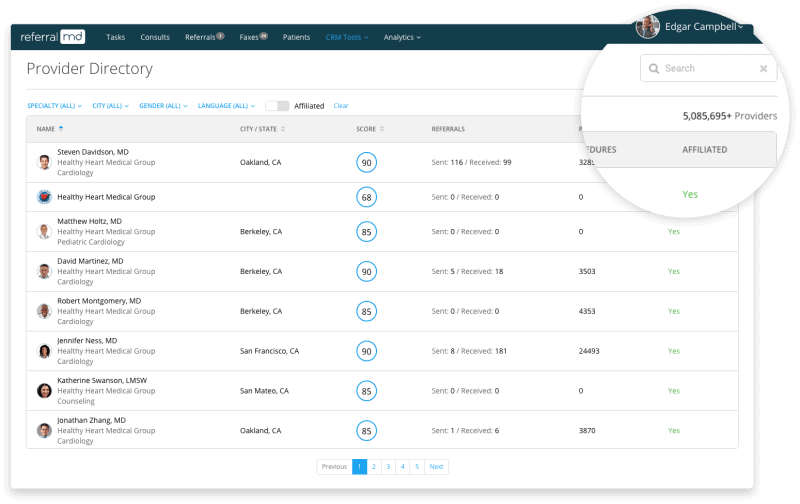
Task: Open Analytics dropdown menu
Action: pyautogui.click(x=402, y=37)
